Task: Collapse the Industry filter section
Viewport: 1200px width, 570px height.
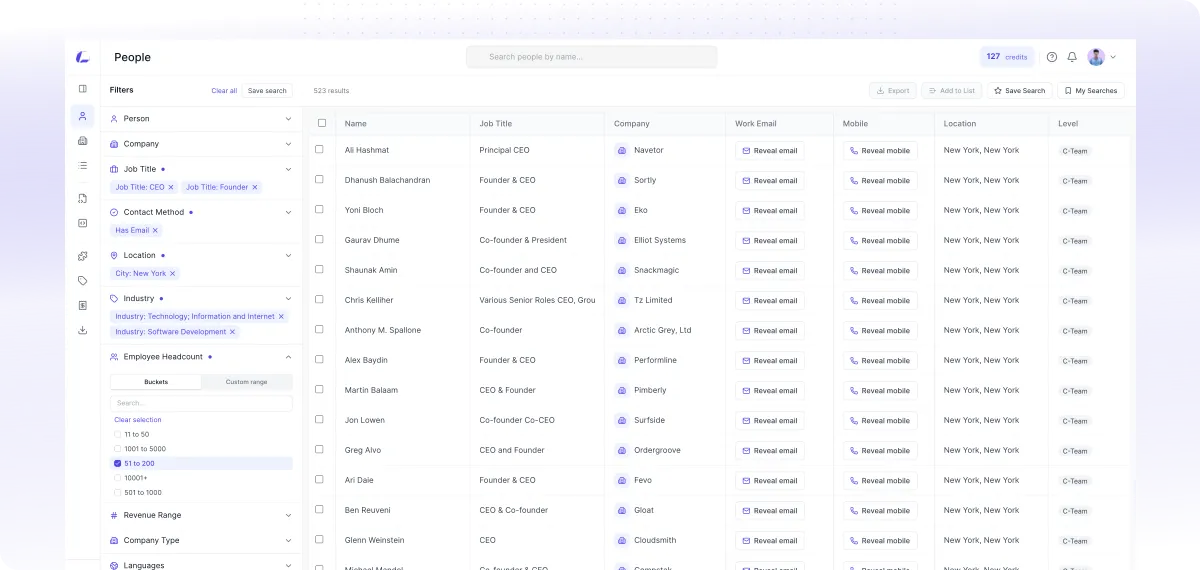Action: click(288, 298)
